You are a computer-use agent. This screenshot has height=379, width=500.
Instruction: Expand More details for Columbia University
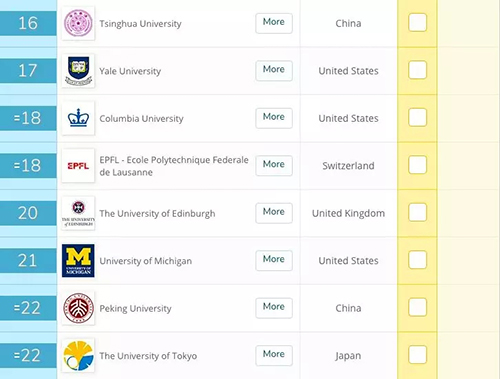coord(274,118)
